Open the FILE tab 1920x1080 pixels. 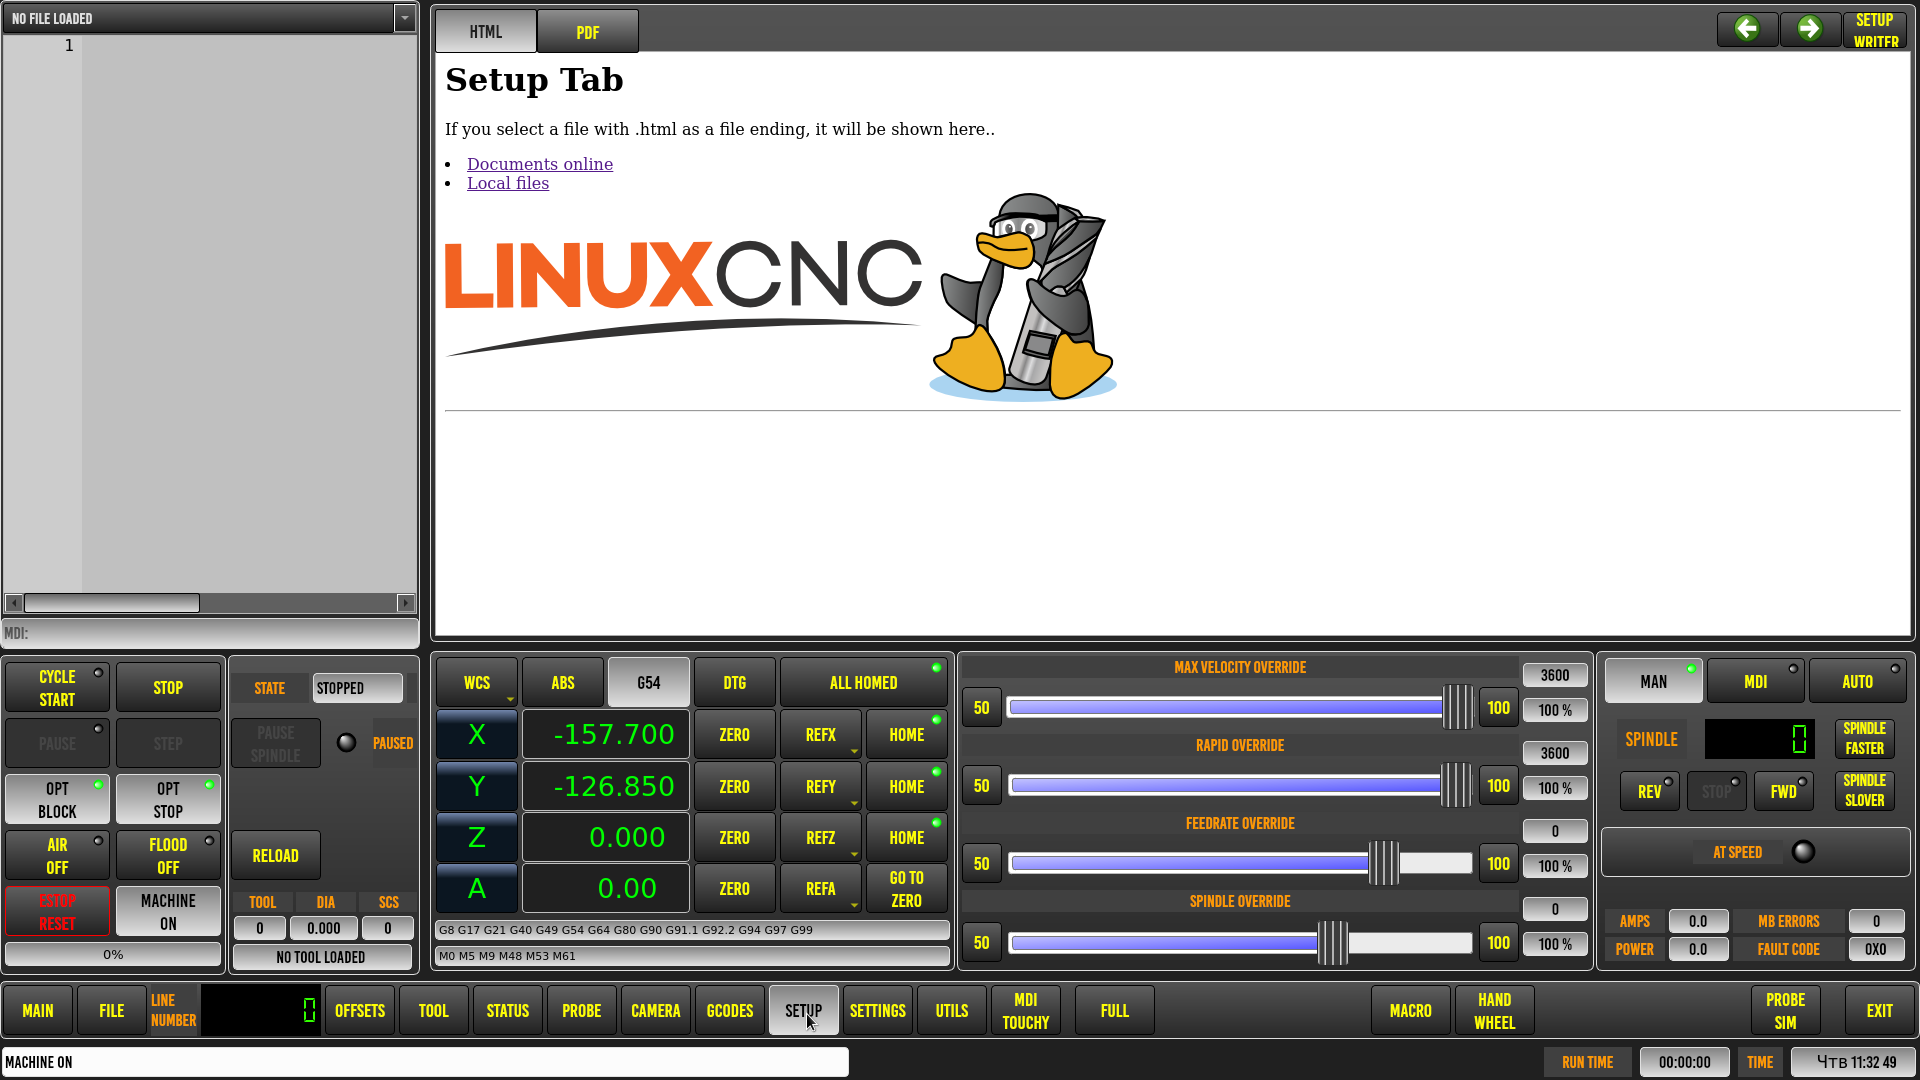click(x=112, y=1011)
